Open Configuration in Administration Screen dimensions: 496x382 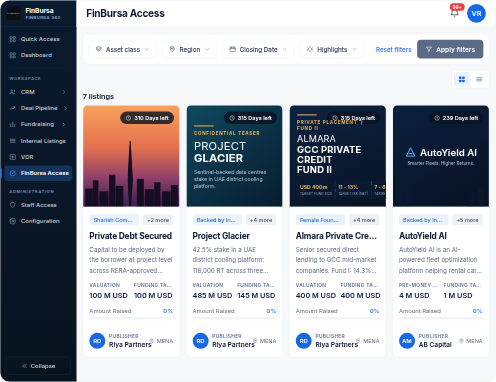click(x=38, y=221)
